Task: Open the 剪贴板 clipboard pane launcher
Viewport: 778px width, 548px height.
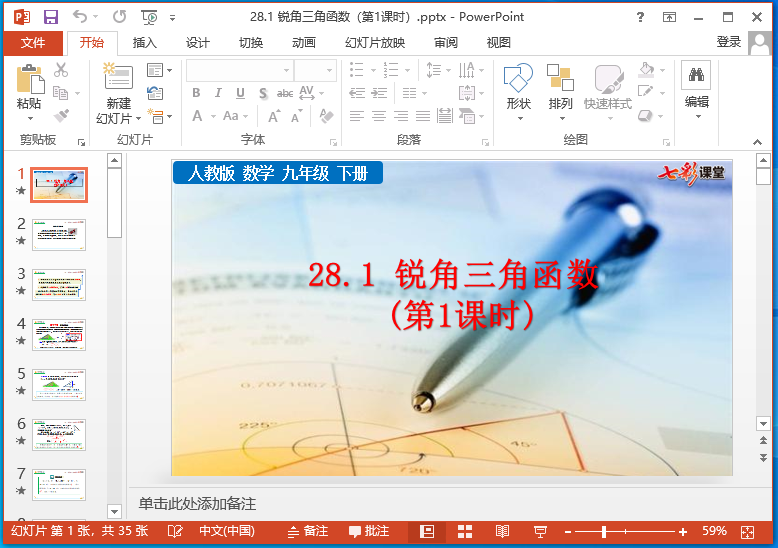Action: tap(81, 143)
